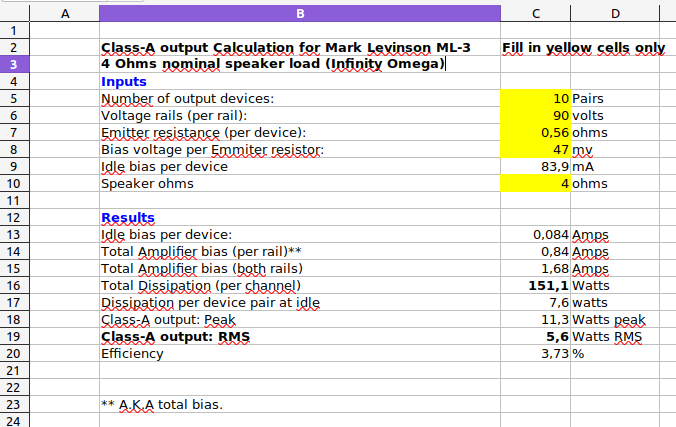Click the title cell 'Class-A output Calculation for Mark Levinson ML-3'
The width and height of the screenshot is (676, 427).
(x=300, y=47)
